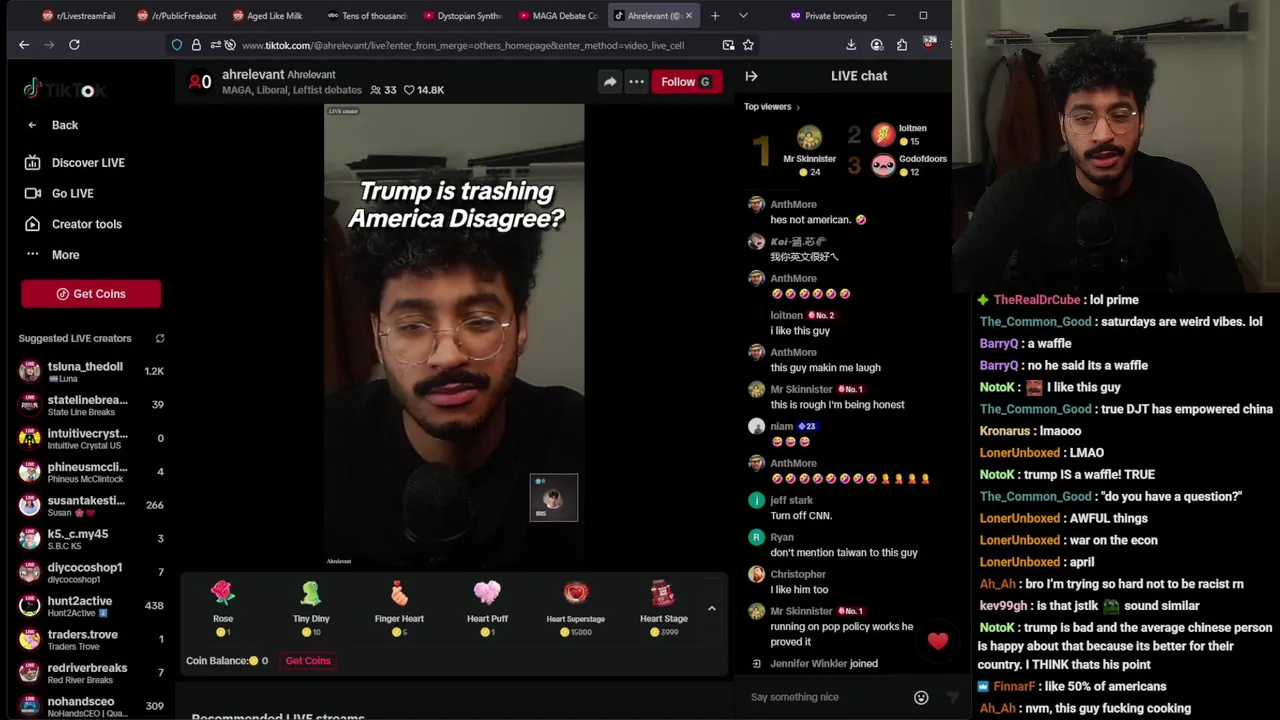Image resolution: width=1280 pixels, height=720 pixels.
Task: Click the red Get Coins sidebar button
Action: 91,294
